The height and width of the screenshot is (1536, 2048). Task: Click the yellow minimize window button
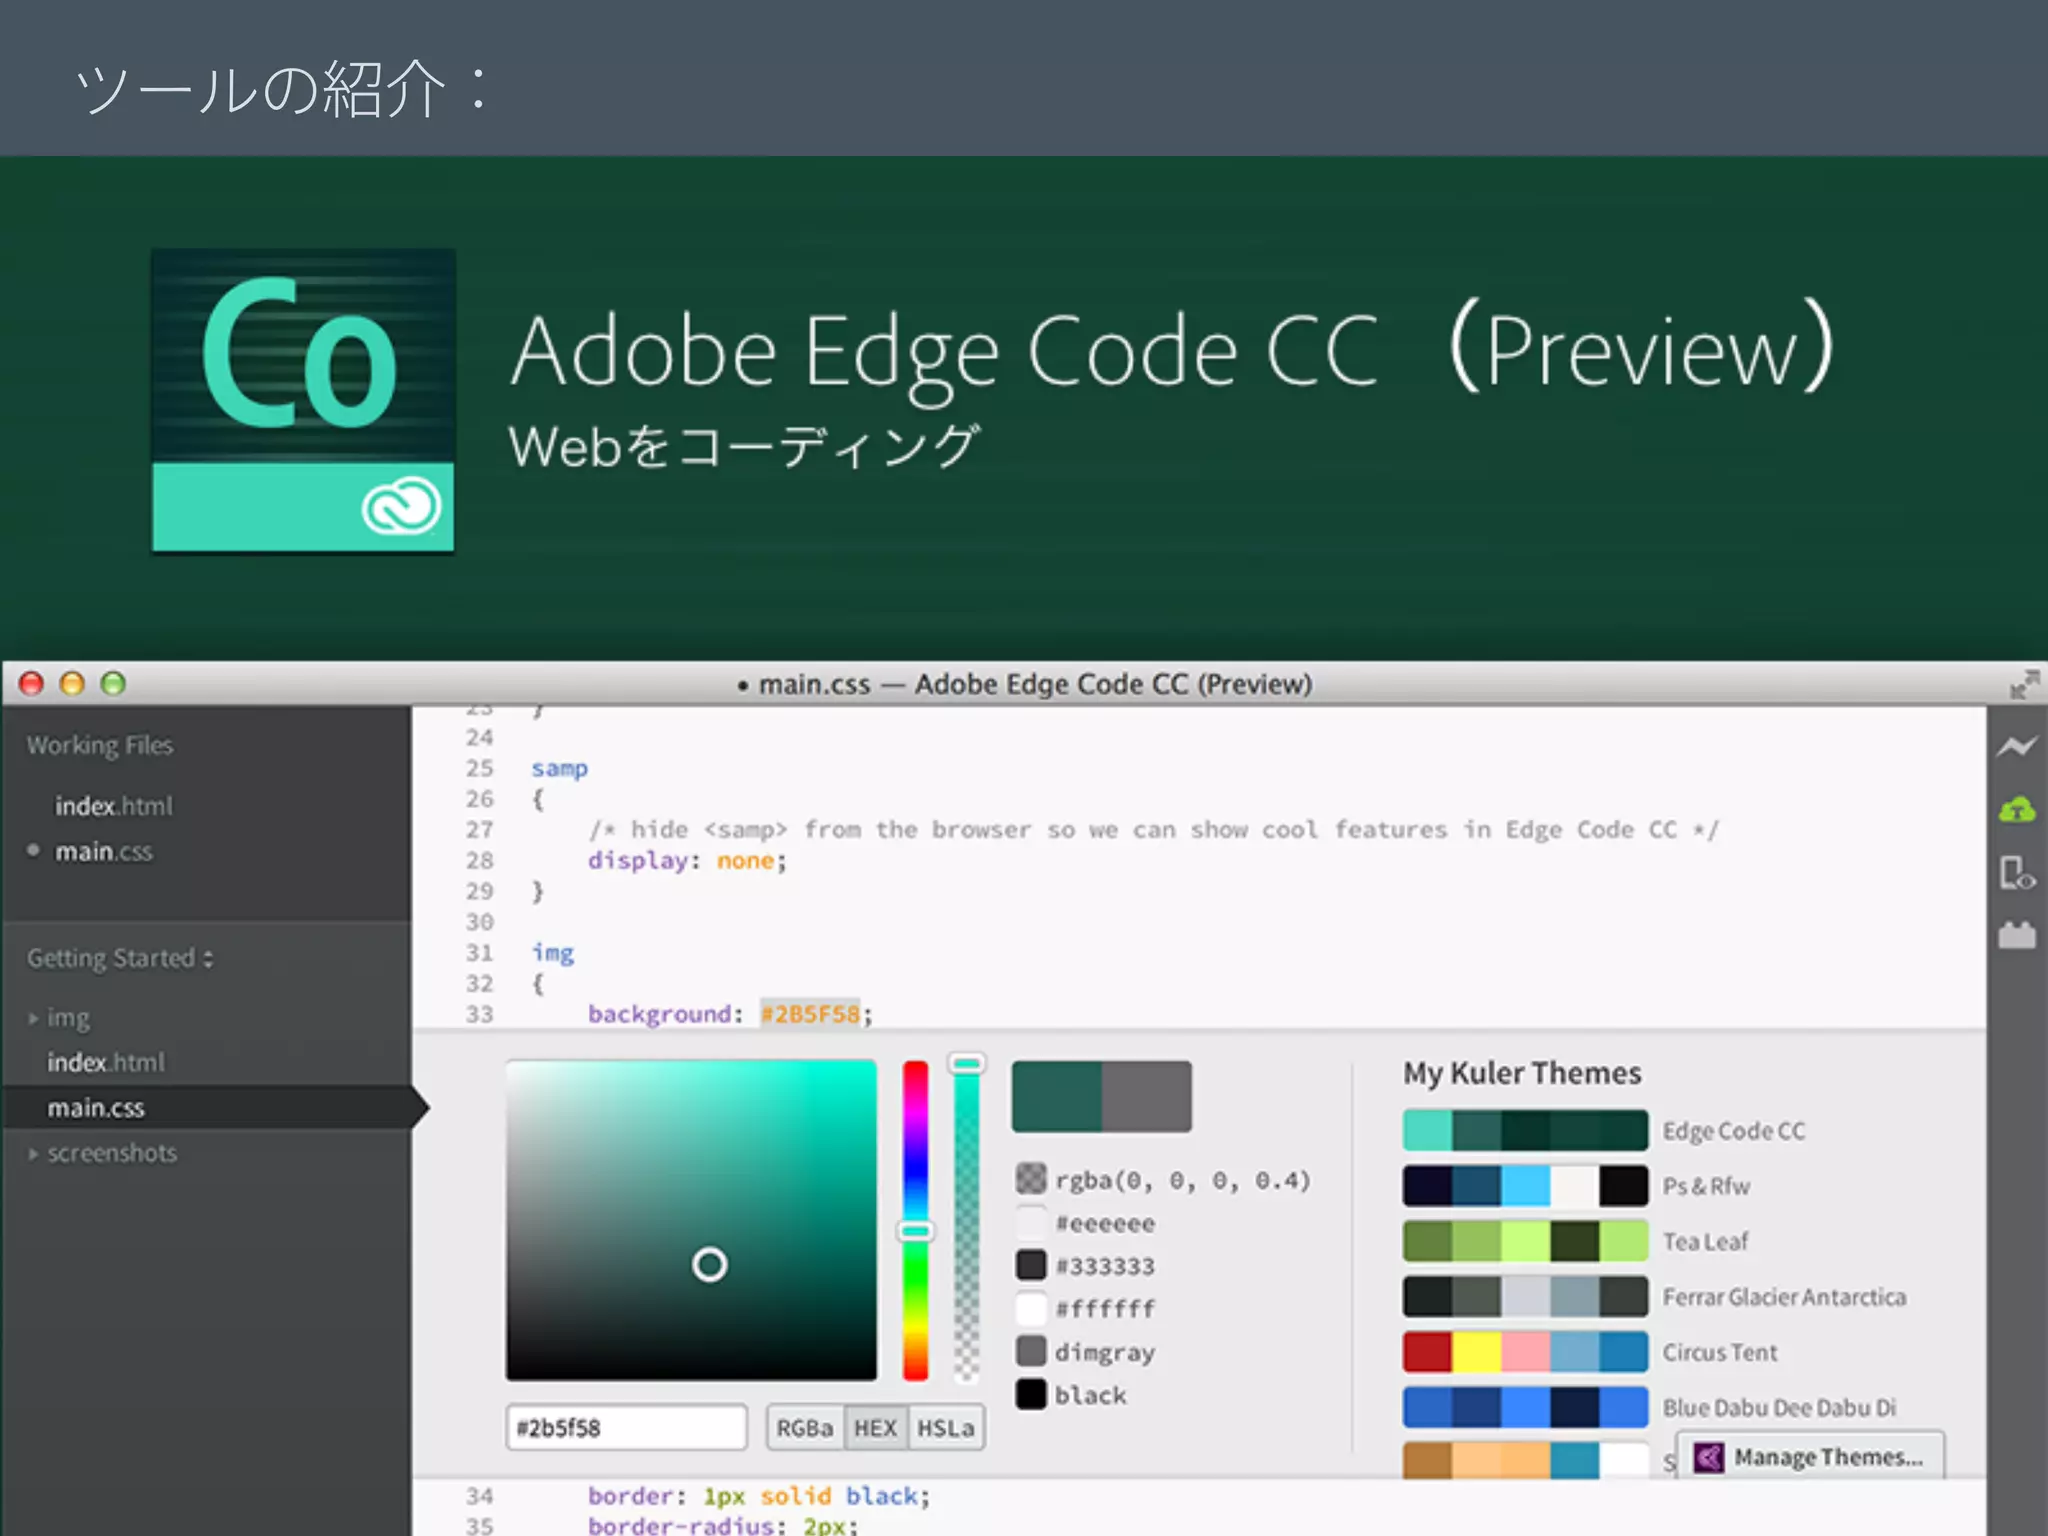pos(72,683)
